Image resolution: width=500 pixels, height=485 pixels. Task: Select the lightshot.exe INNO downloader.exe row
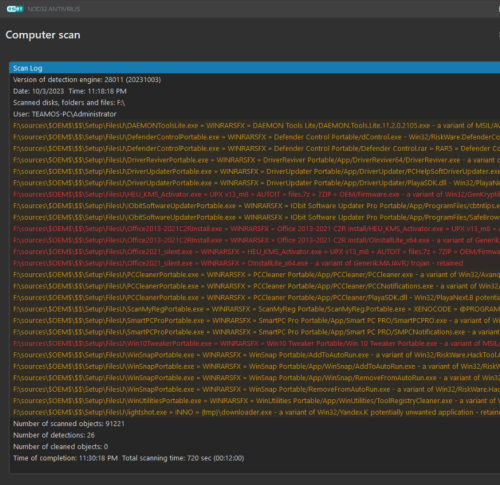255,412
